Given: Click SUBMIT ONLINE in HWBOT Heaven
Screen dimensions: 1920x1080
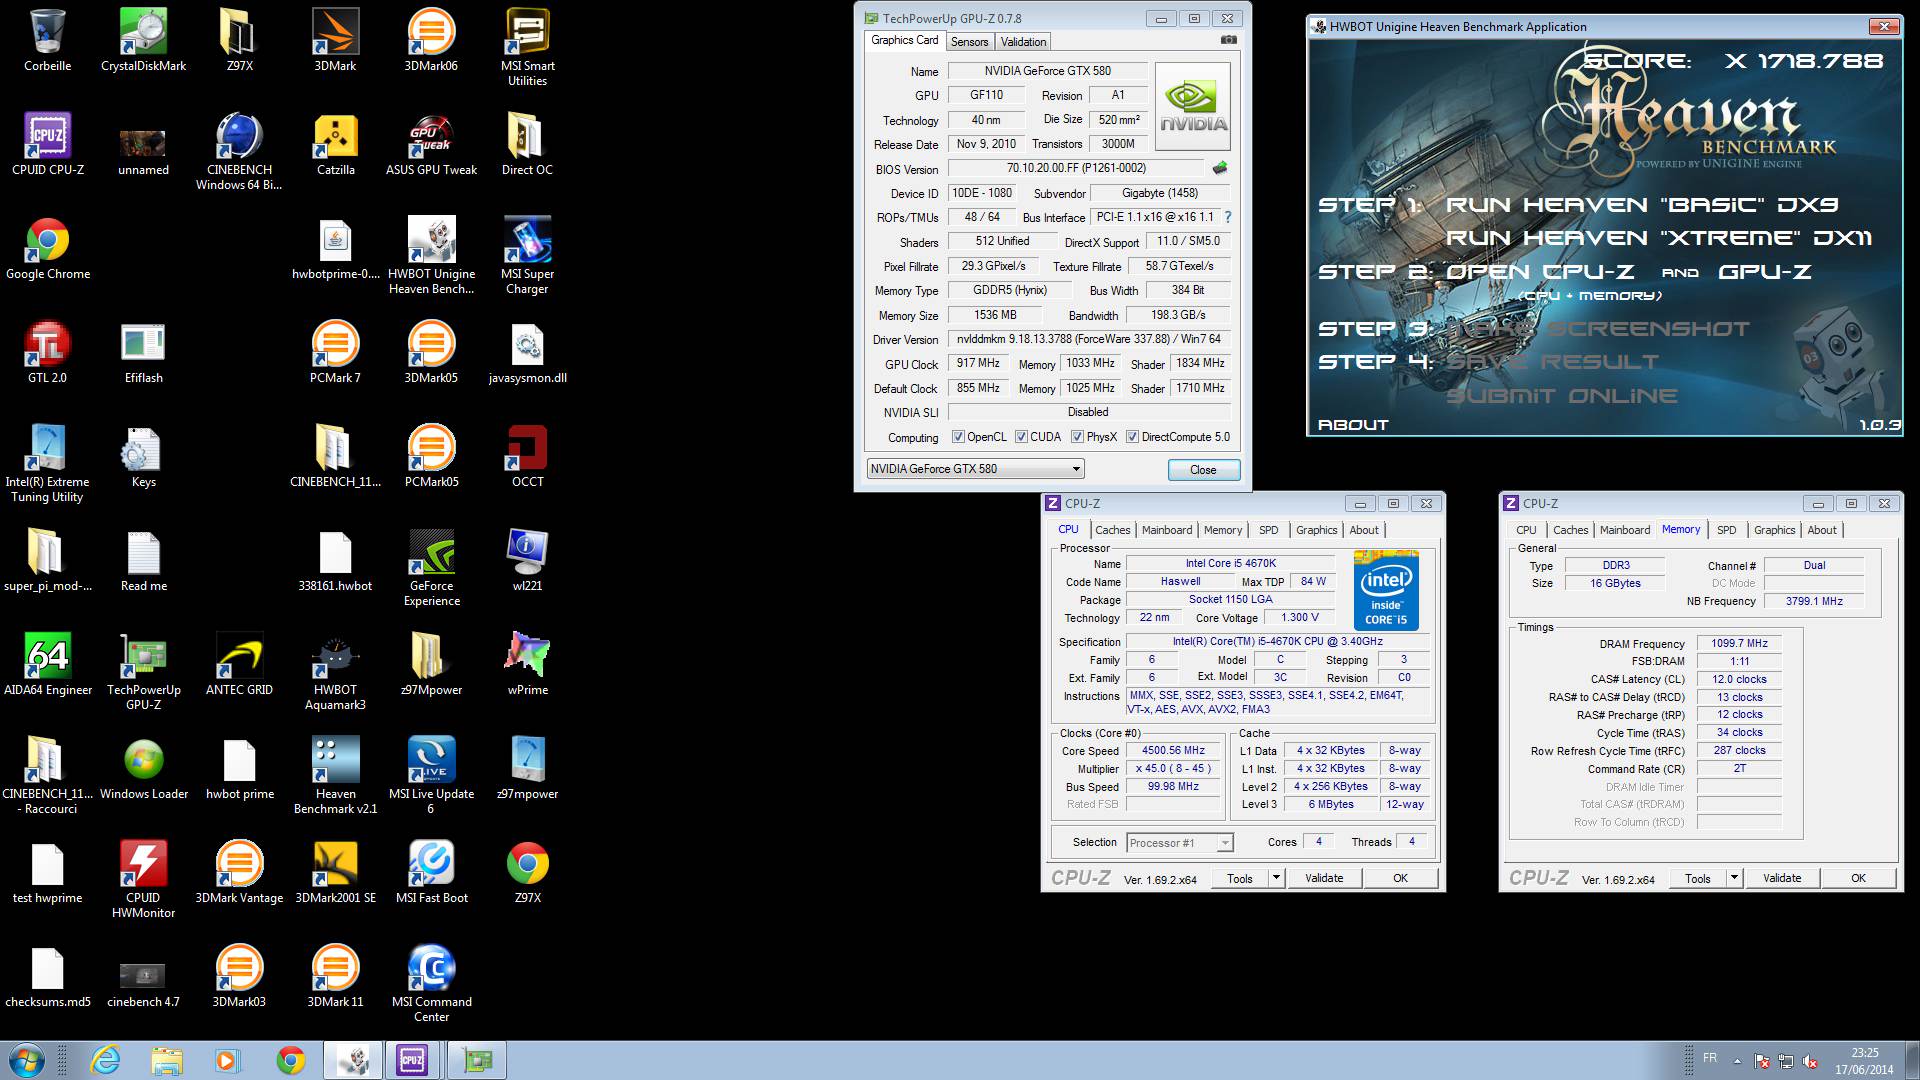Looking at the screenshot, I should point(1562,395).
